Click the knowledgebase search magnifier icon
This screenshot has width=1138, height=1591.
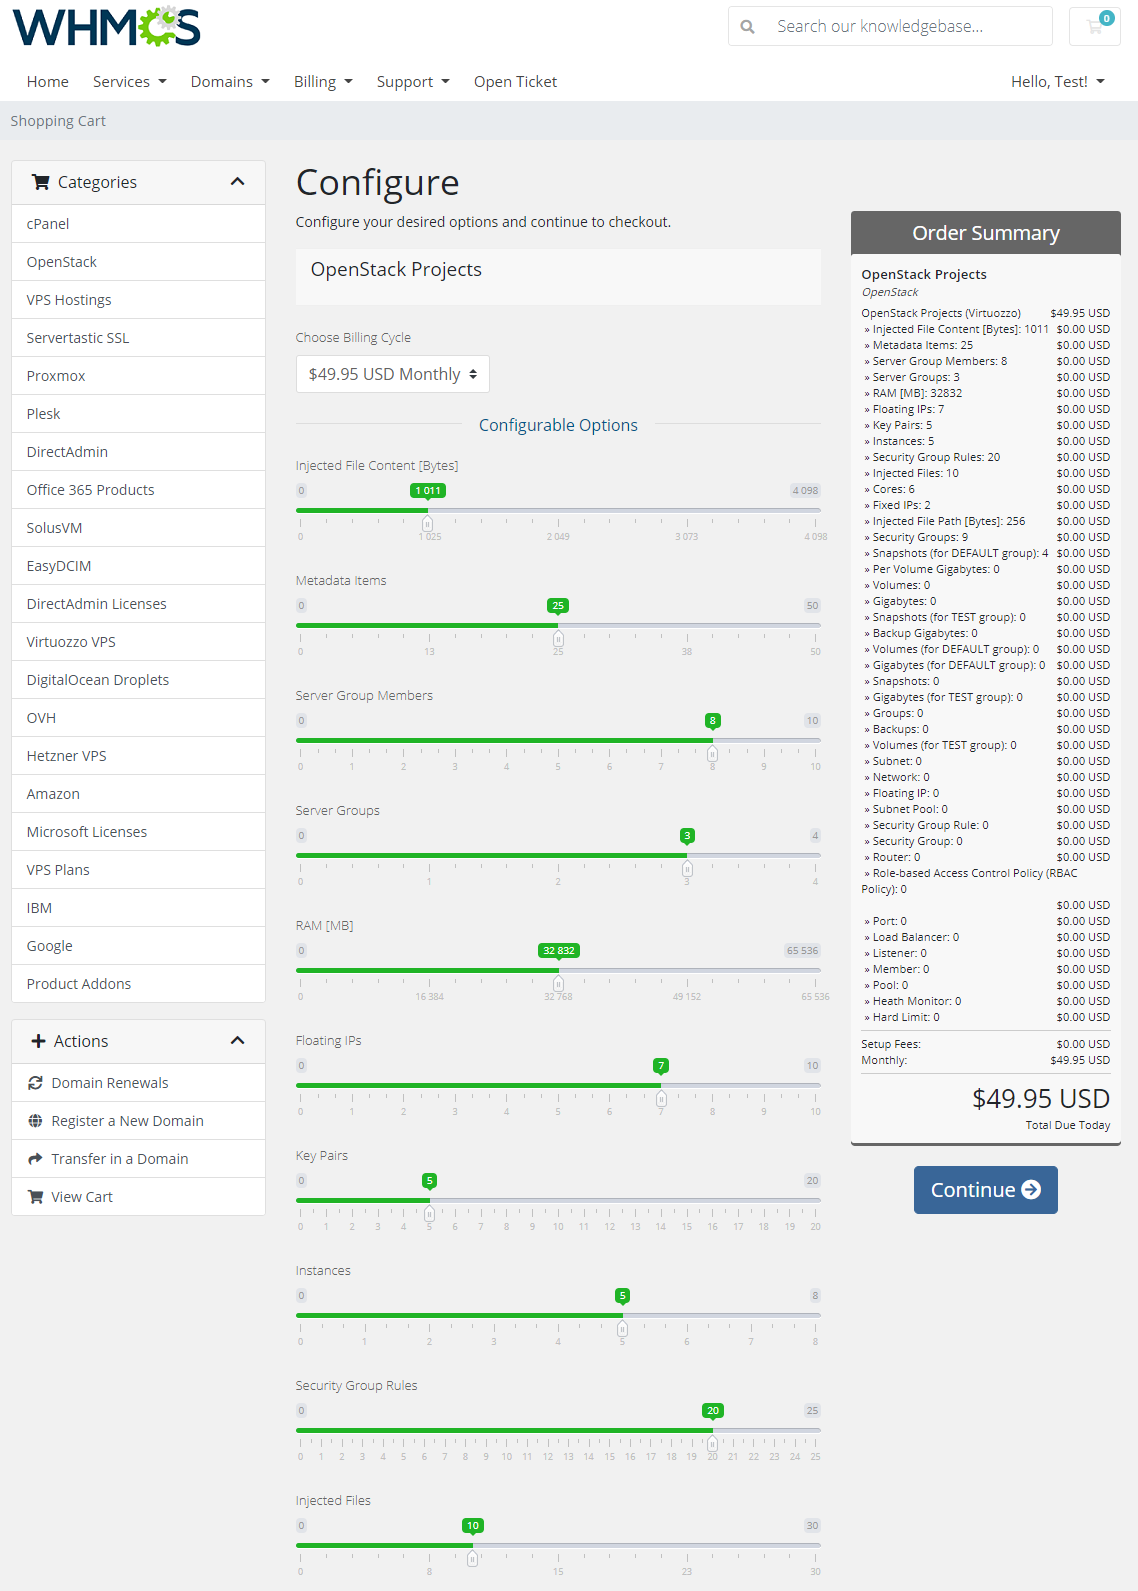pos(747,27)
